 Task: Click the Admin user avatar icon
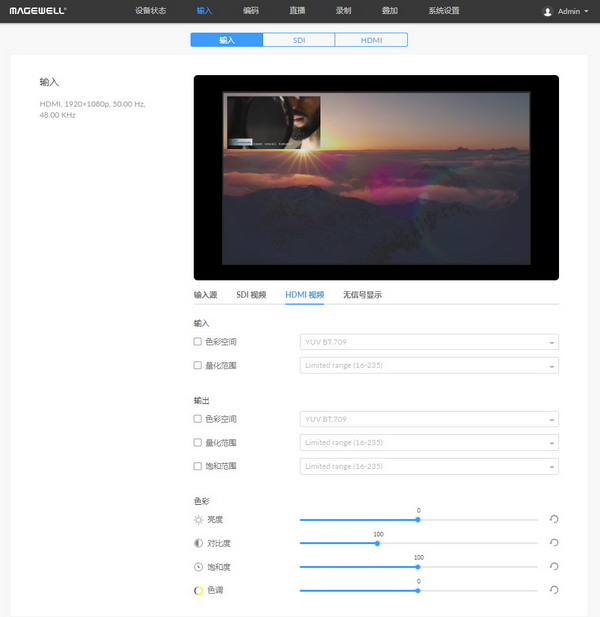coord(547,12)
